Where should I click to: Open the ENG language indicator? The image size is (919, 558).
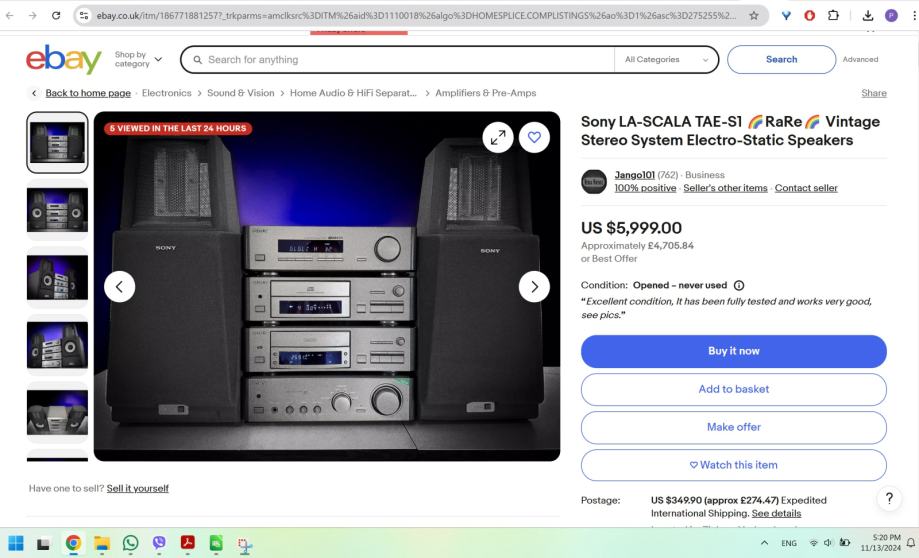pyautogui.click(x=789, y=543)
